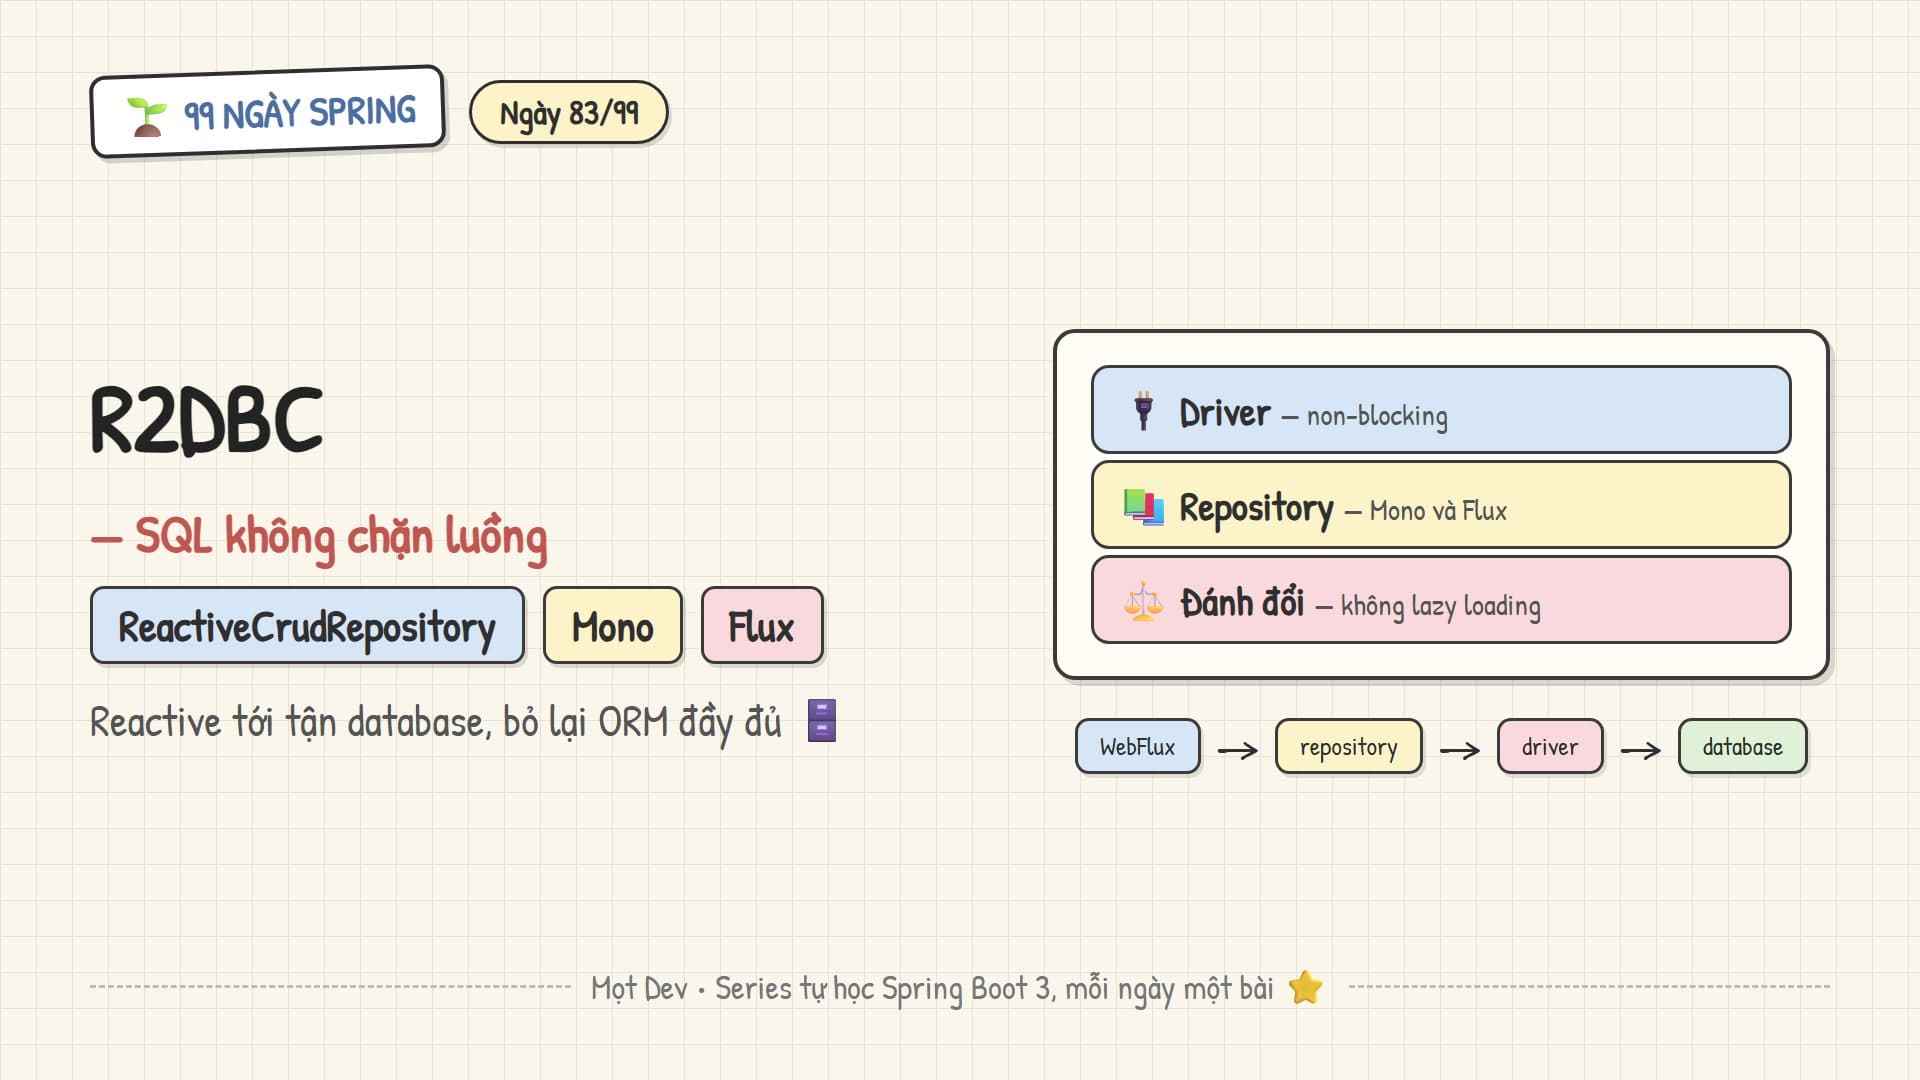Click the arrow between WebFlux and repository

pyautogui.click(x=1238, y=750)
